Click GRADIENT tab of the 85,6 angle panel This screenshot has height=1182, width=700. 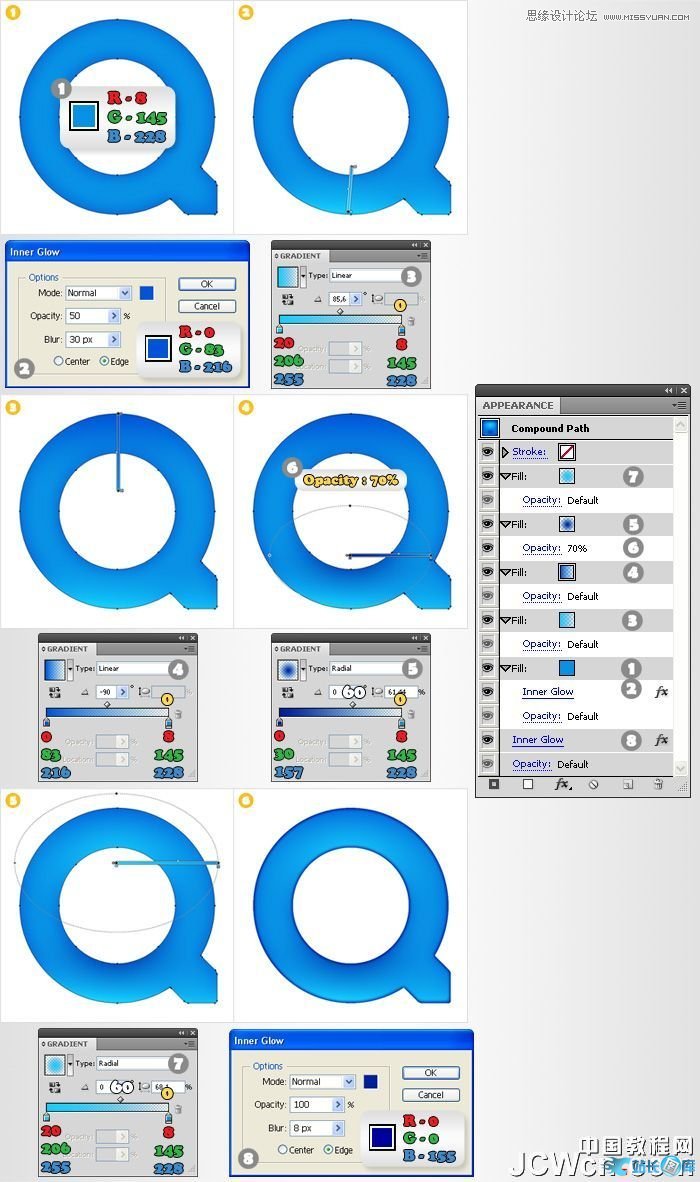(300, 256)
